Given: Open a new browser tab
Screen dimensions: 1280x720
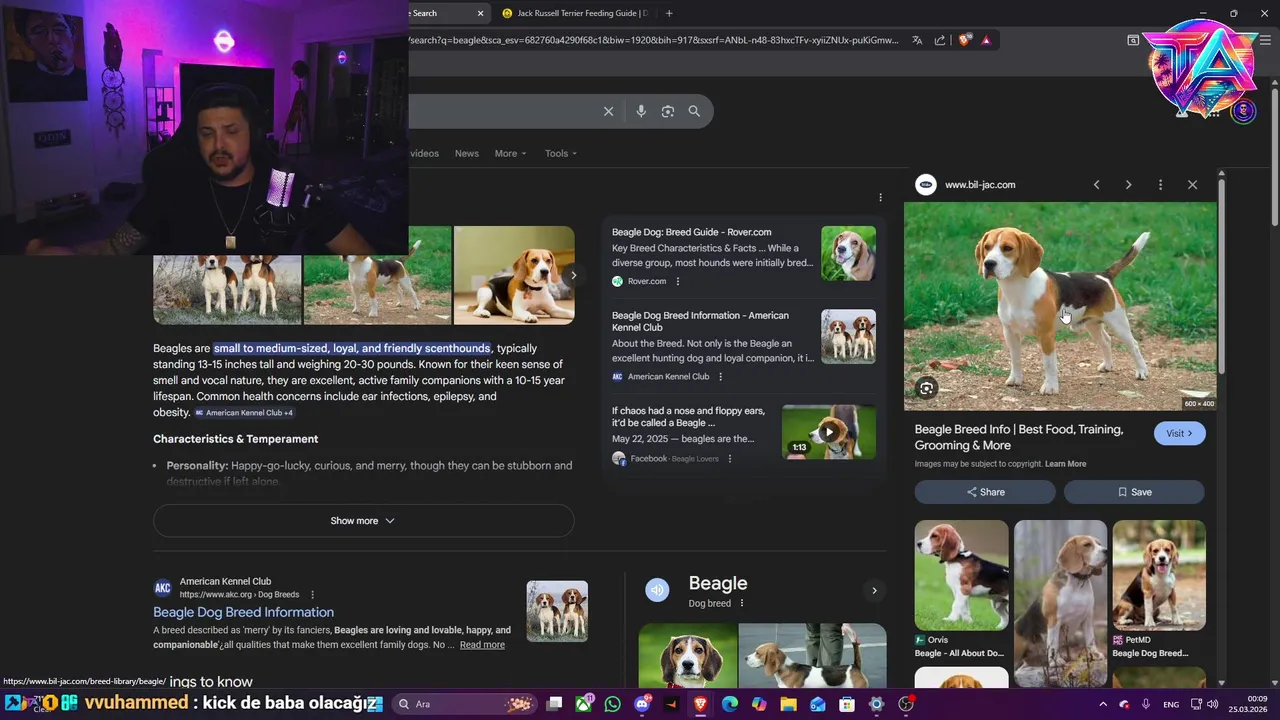Looking at the screenshot, I should coord(669,13).
